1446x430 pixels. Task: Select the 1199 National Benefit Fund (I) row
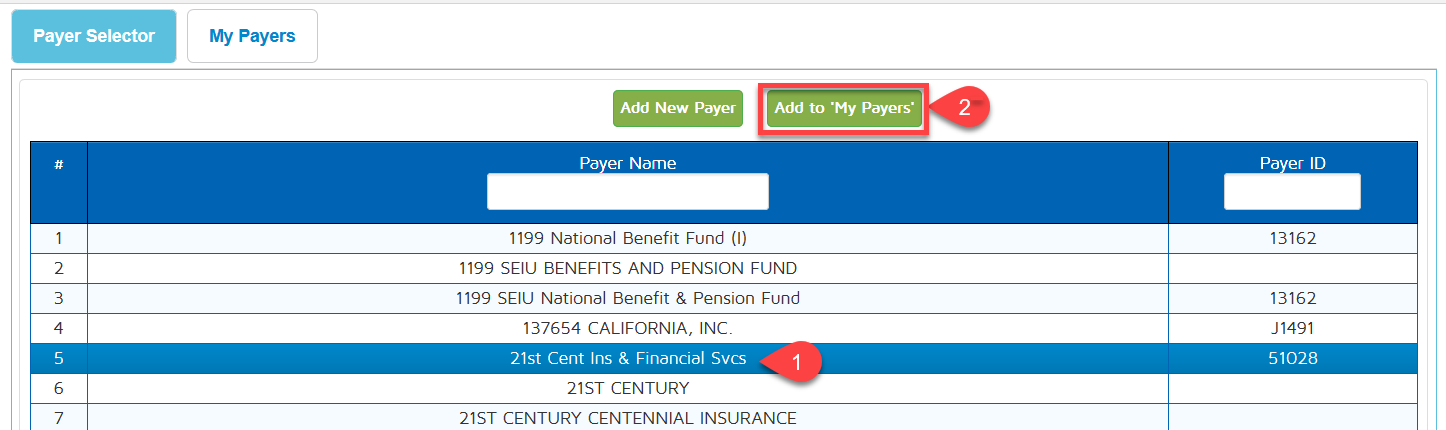click(627, 238)
